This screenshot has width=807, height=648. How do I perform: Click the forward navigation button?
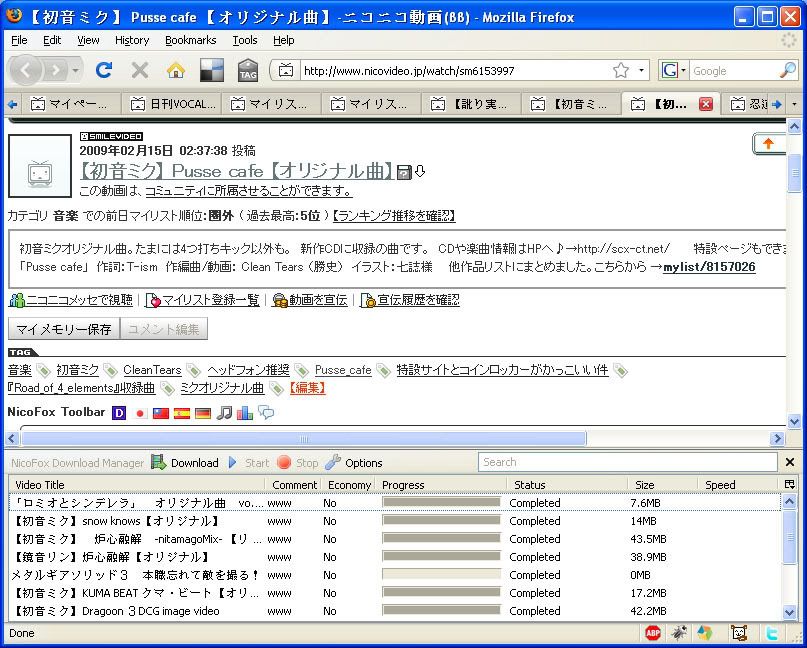coord(57,71)
